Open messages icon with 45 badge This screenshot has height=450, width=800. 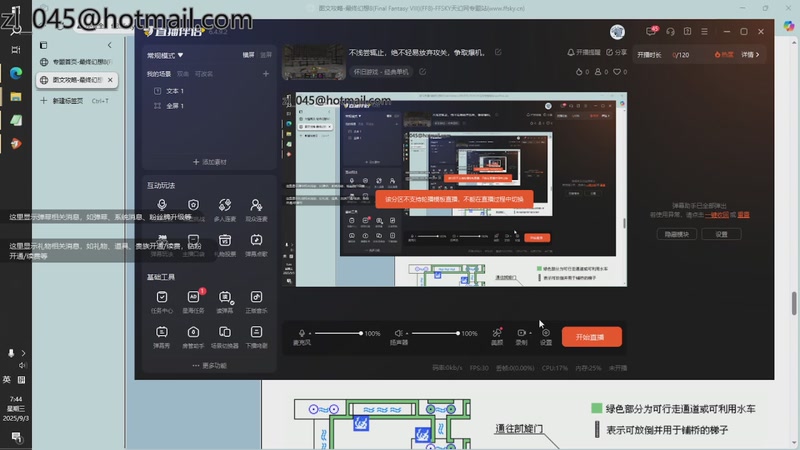coord(651,31)
